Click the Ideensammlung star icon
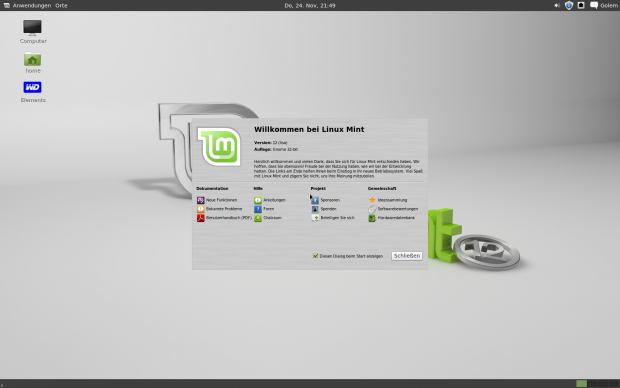This screenshot has width=620, height=388. coord(372,200)
